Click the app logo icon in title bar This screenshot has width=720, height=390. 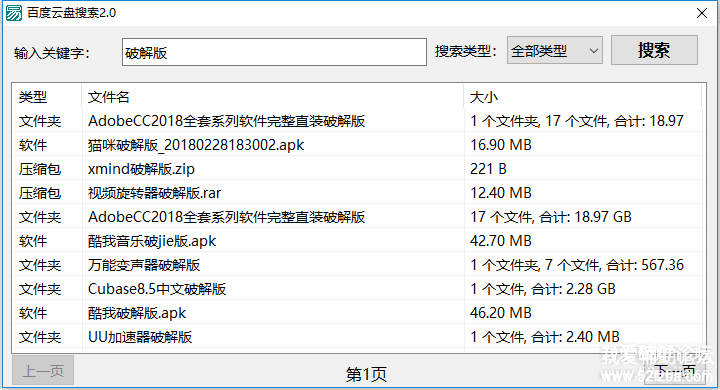[x=14, y=13]
